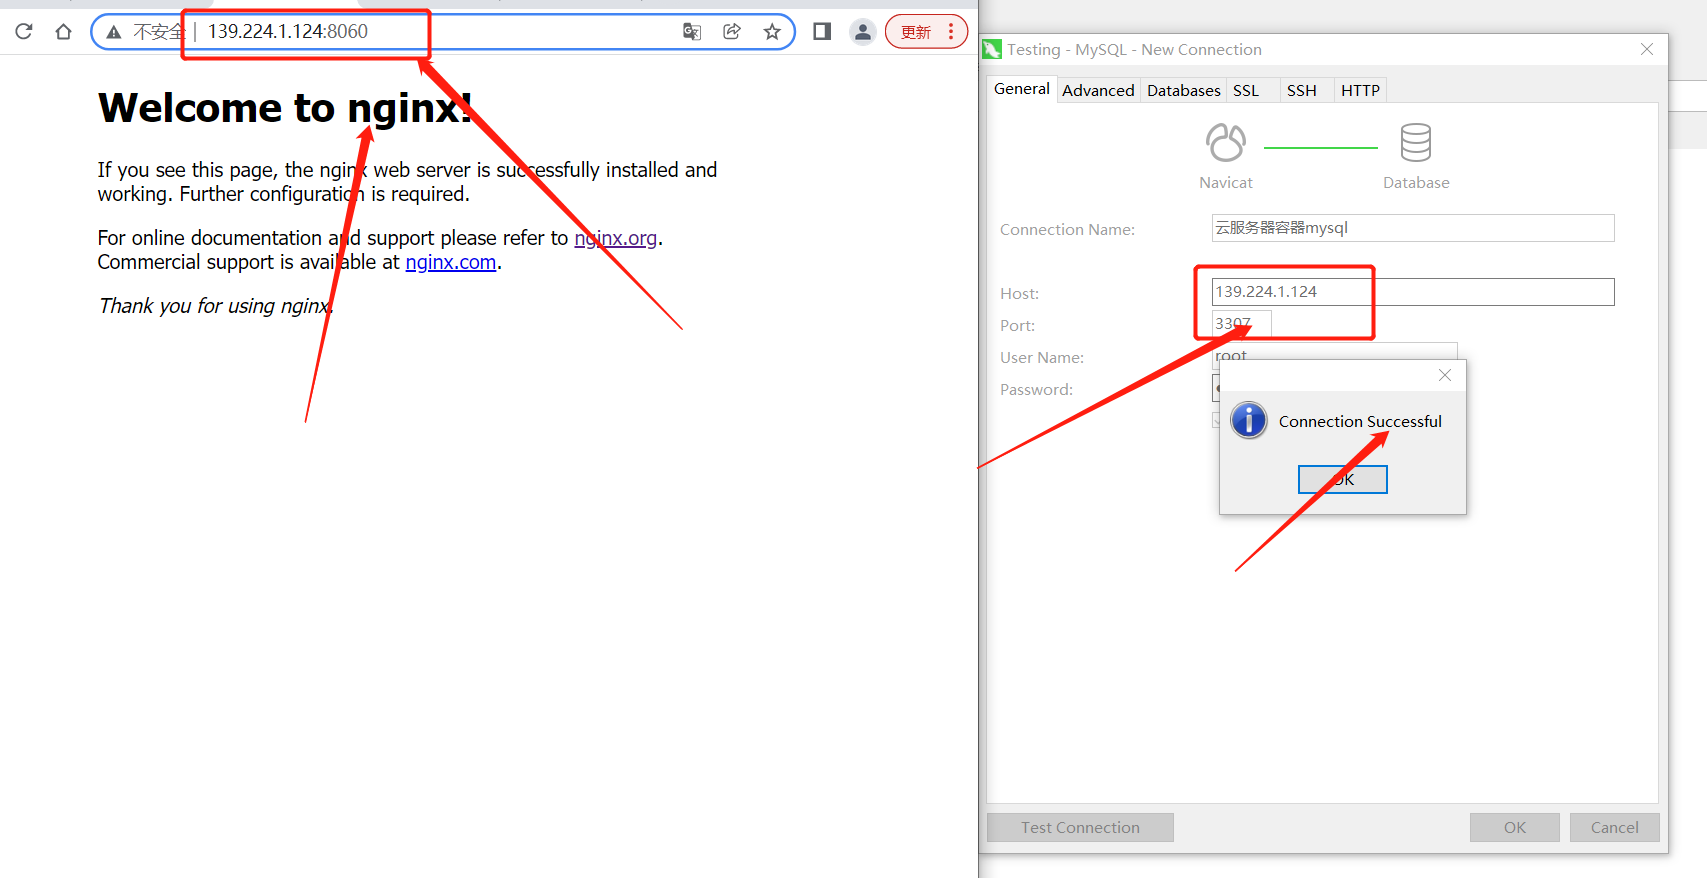Click the Navicat app icon in title bar
Viewport: 1707px width, 878px height.
pos(992,49)
